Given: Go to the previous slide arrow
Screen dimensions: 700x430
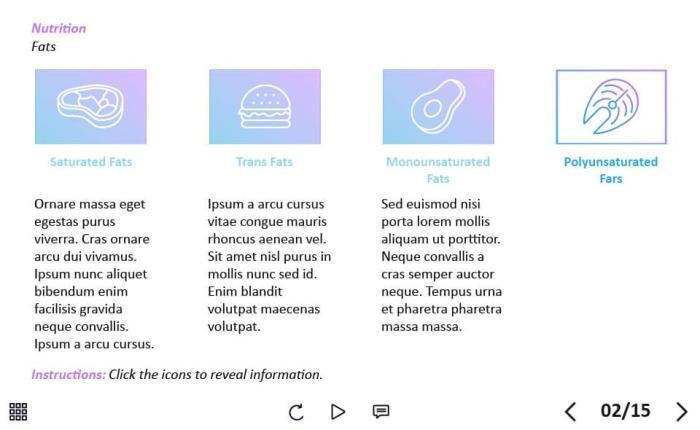Looking at the screenshot, I should [x=570, y=411].
